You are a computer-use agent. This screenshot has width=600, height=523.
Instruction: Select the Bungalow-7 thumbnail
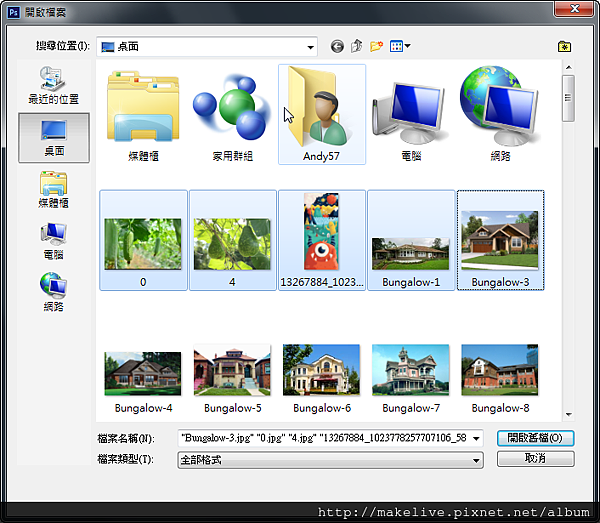point(411,378)
